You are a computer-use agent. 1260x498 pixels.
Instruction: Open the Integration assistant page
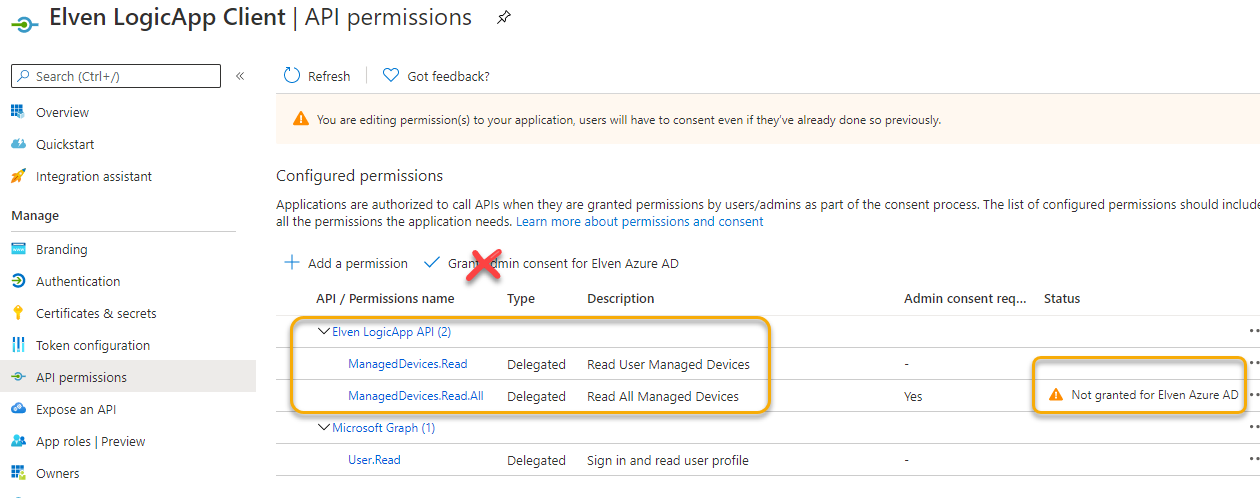pos(94,176)
